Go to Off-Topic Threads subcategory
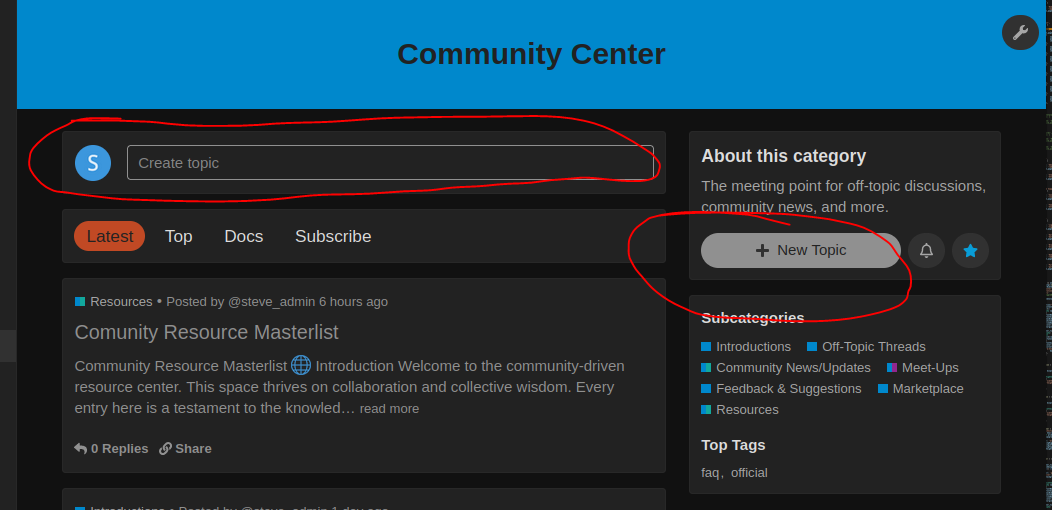The width and height of the screenshot is (1052, 510). pyautogui.click(x=873, y=346)
